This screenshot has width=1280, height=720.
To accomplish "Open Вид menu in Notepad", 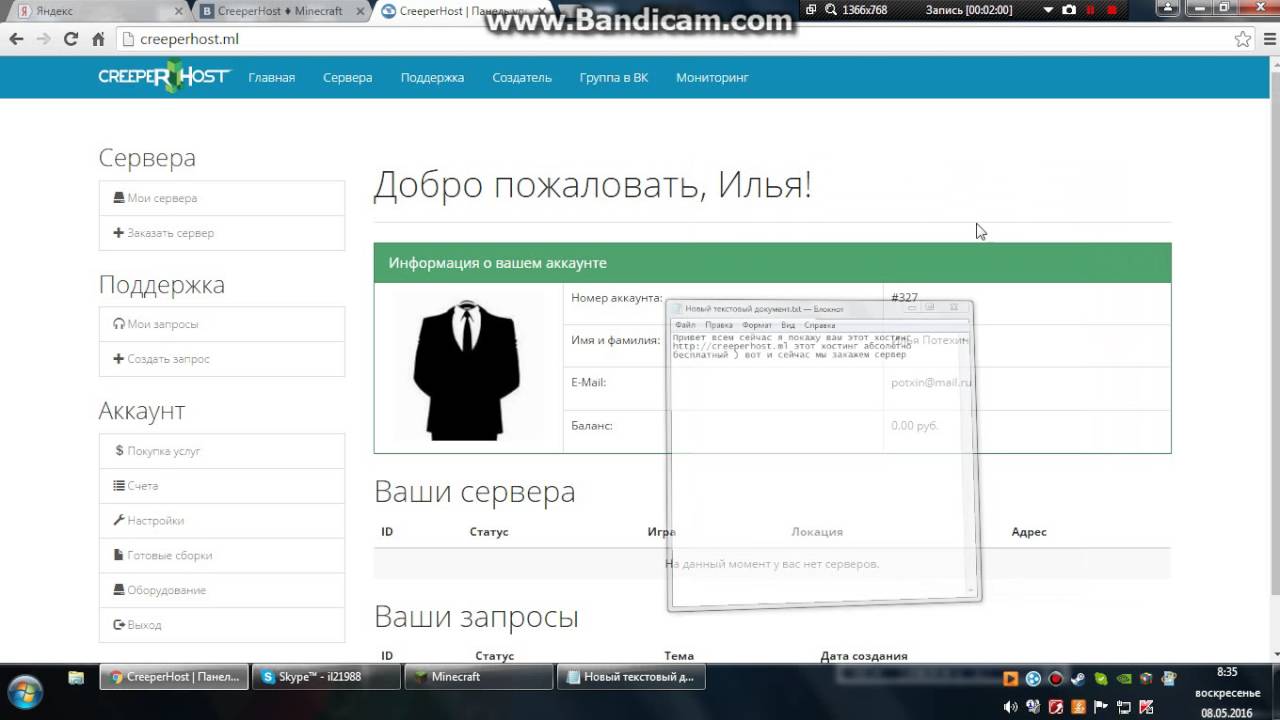I will pos(788,325).
